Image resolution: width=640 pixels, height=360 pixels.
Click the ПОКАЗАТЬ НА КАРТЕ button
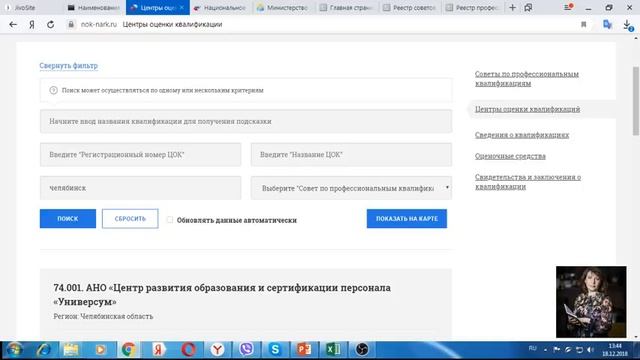point(407,219)
